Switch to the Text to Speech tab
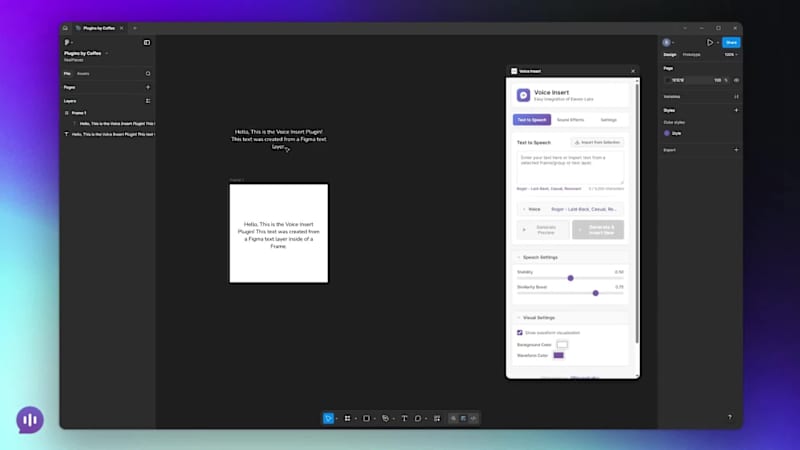 point(532,120)
